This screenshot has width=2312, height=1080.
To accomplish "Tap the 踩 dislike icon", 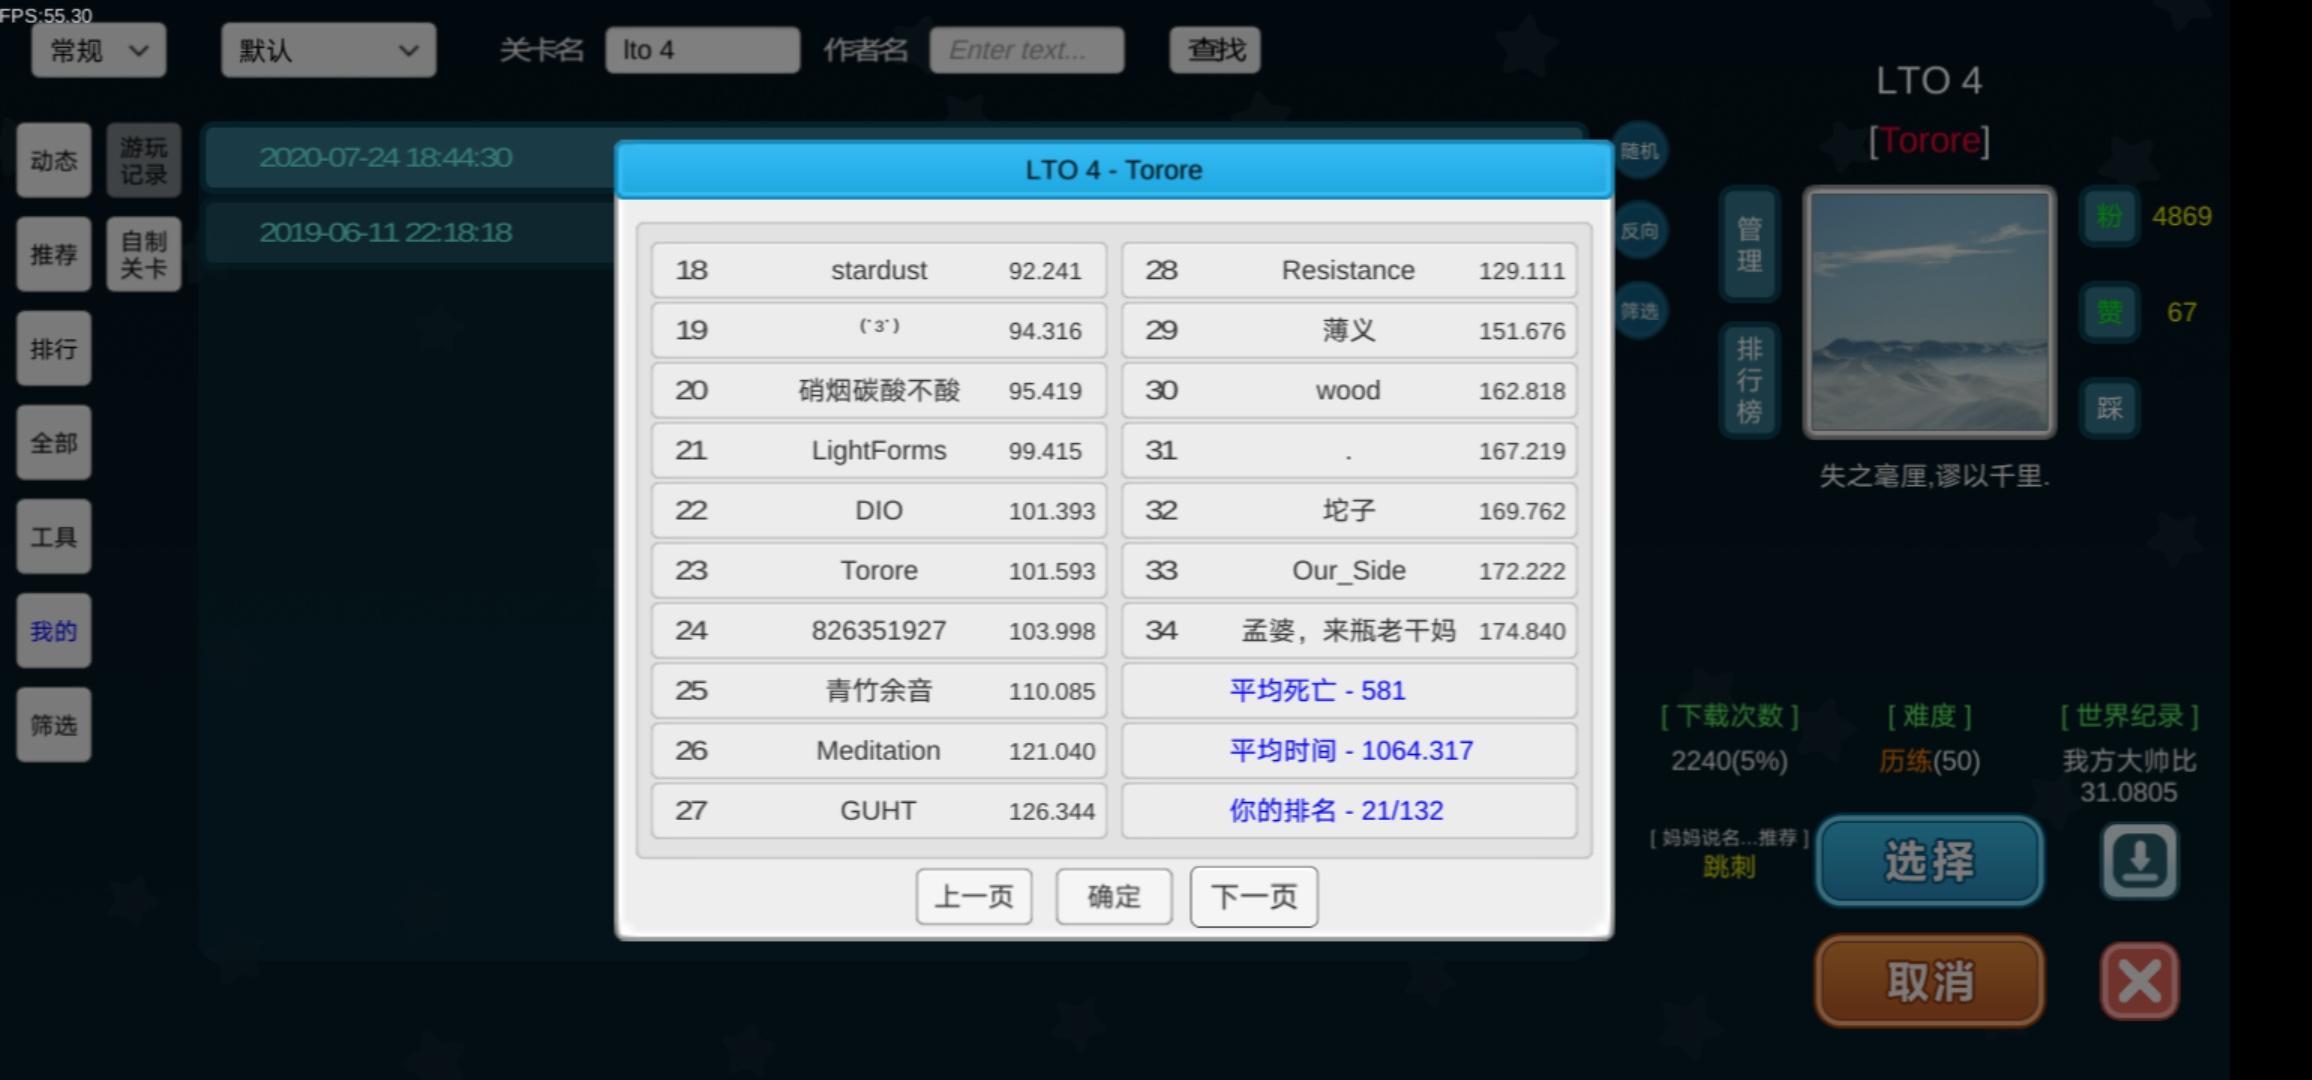I will 2110,408.
